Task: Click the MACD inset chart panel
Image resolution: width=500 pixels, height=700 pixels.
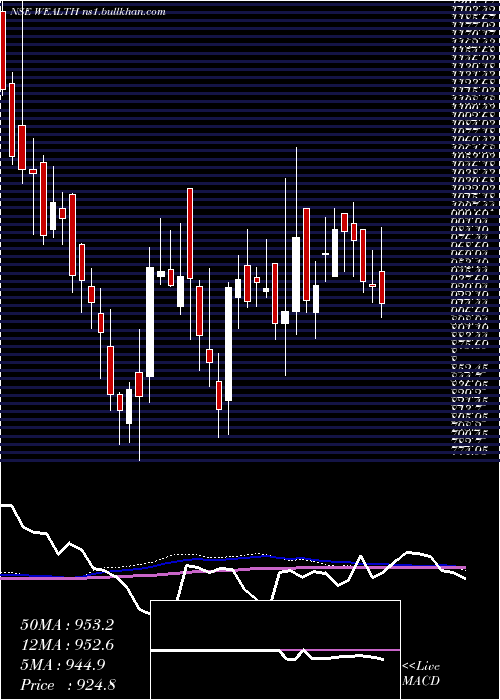Action: coord(276,650)
